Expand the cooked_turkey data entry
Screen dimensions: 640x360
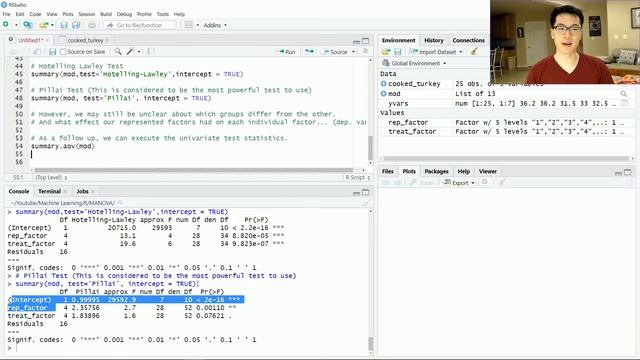[x=383, y=84]
